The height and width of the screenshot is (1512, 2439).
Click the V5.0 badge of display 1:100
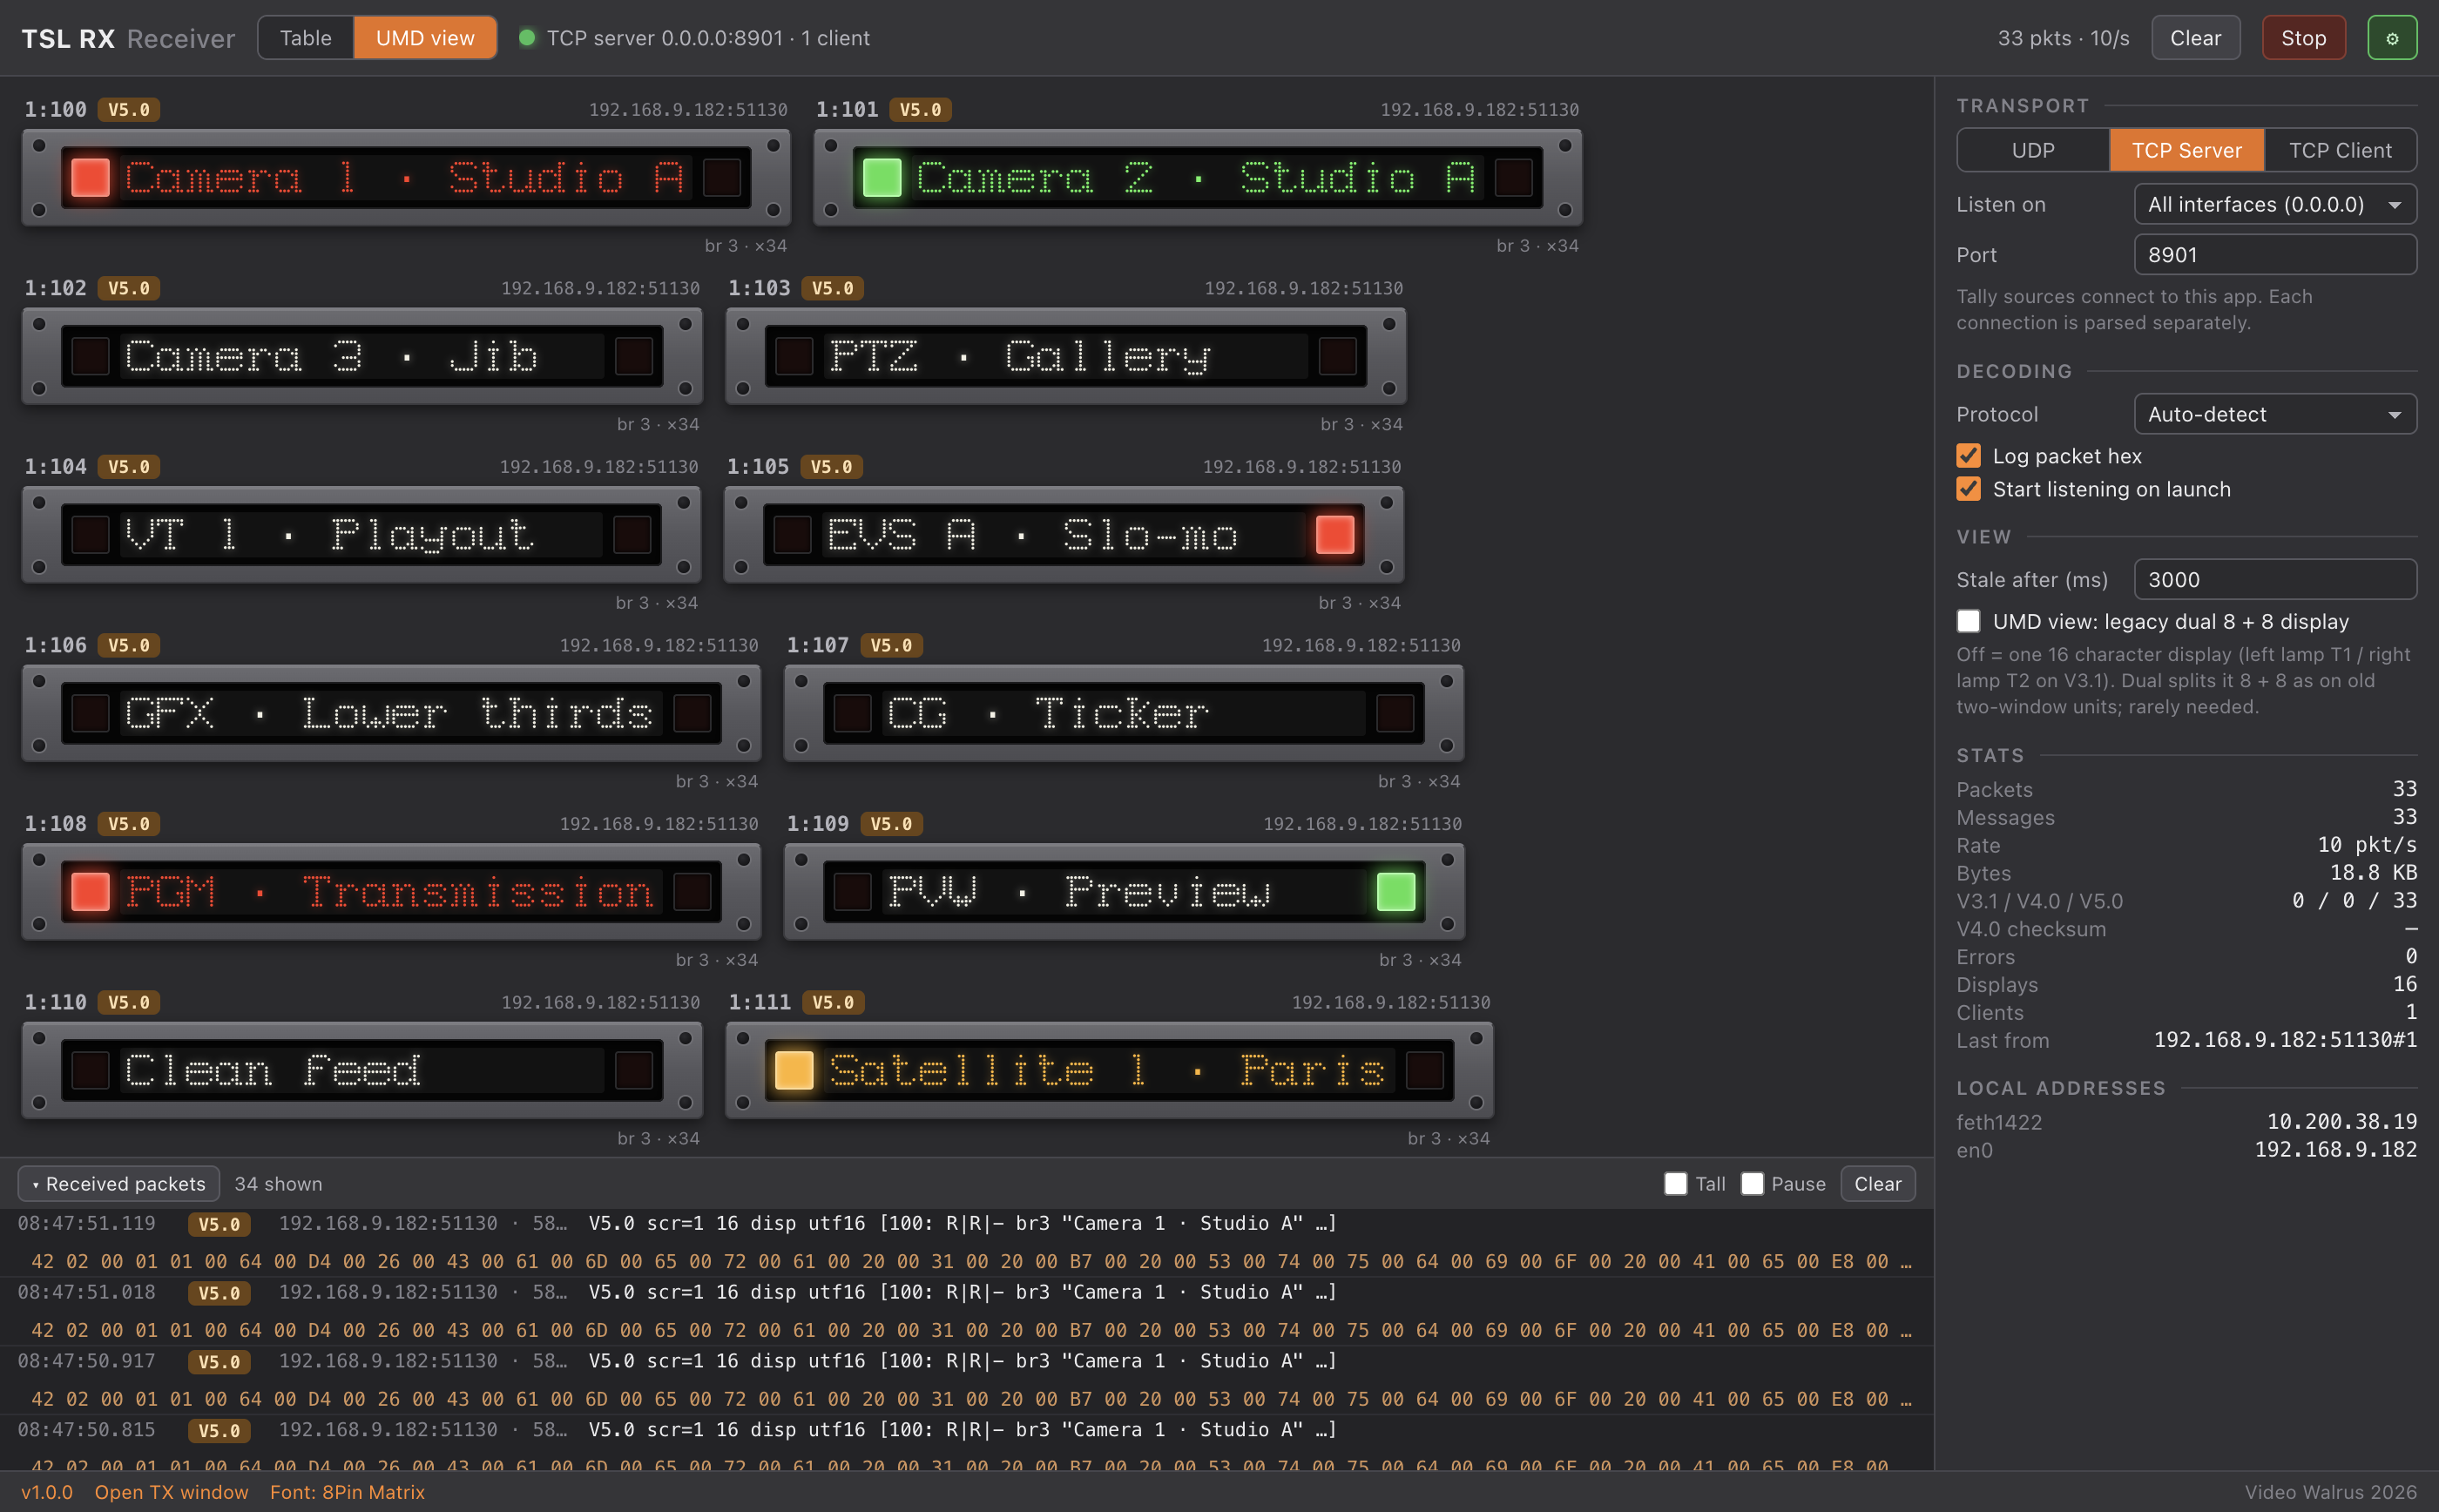[128, 110]
